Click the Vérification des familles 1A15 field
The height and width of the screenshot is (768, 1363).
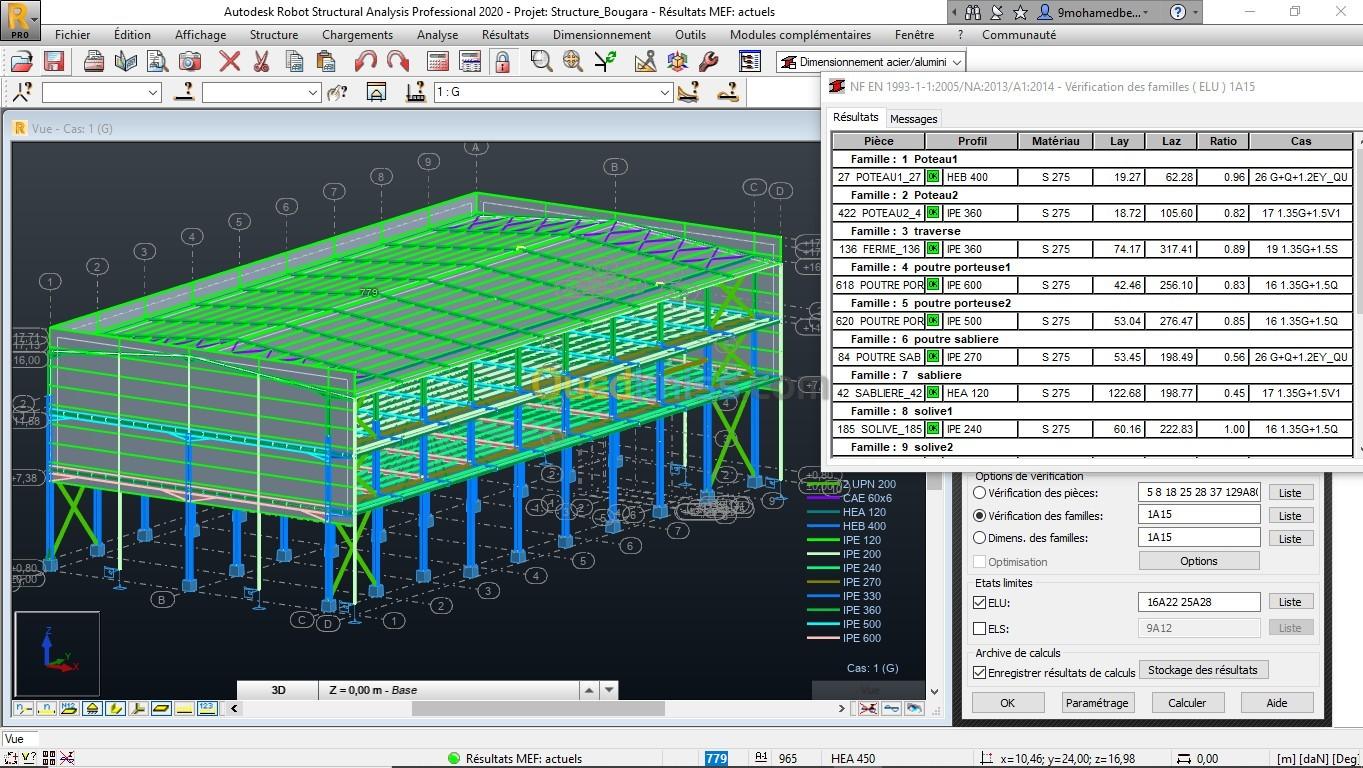(1199, 515)
